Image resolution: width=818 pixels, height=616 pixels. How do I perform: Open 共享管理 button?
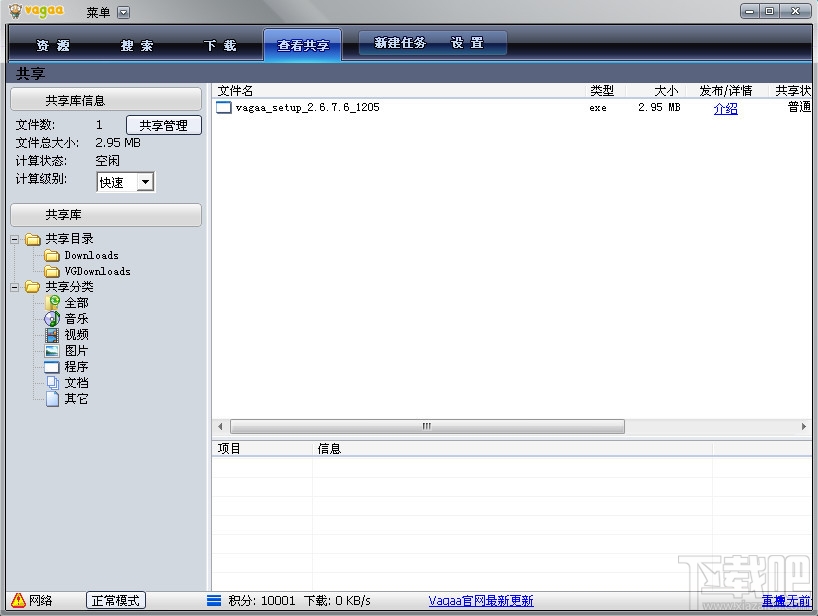[x=164, y=125]
